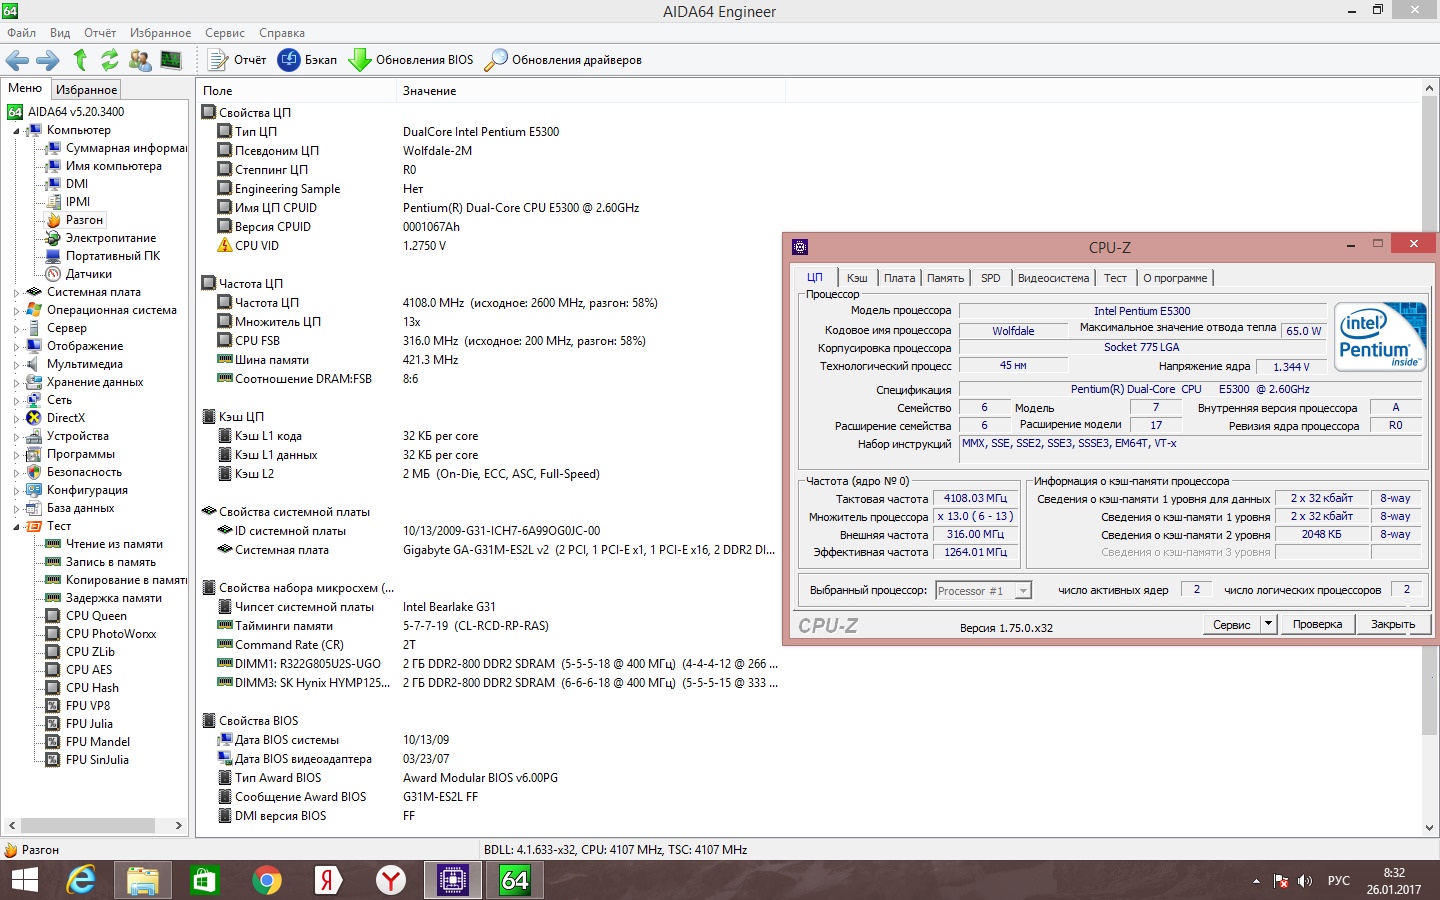
Task: Open the Видеосистема tab in CPU-Z
Action: [x=1053, y=278]
